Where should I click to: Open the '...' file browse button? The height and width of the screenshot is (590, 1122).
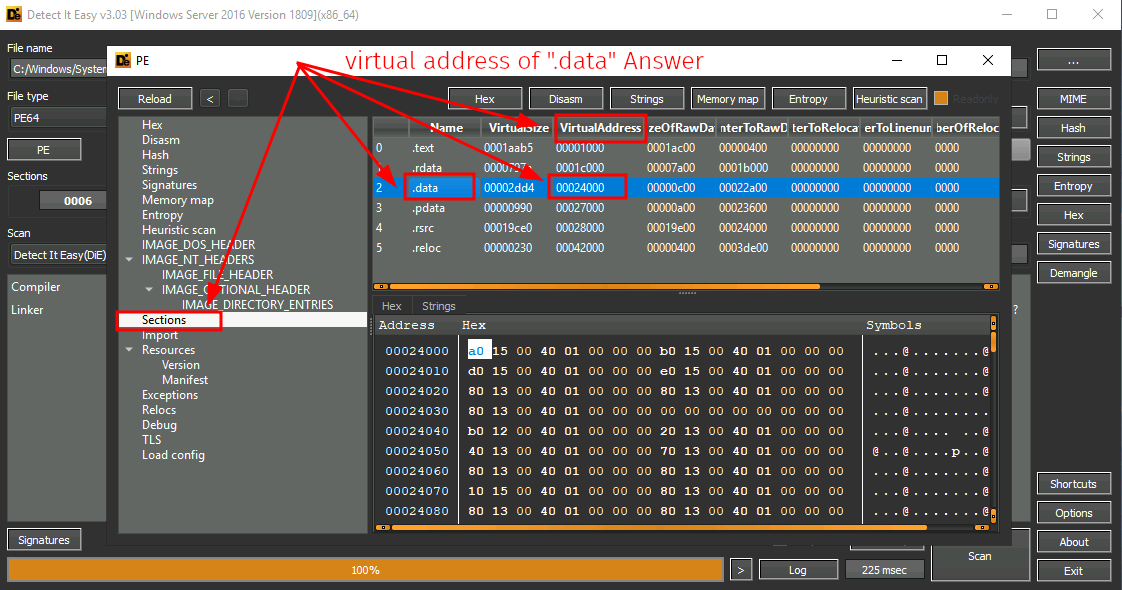pyautogui.click(x=1073, y=60)
